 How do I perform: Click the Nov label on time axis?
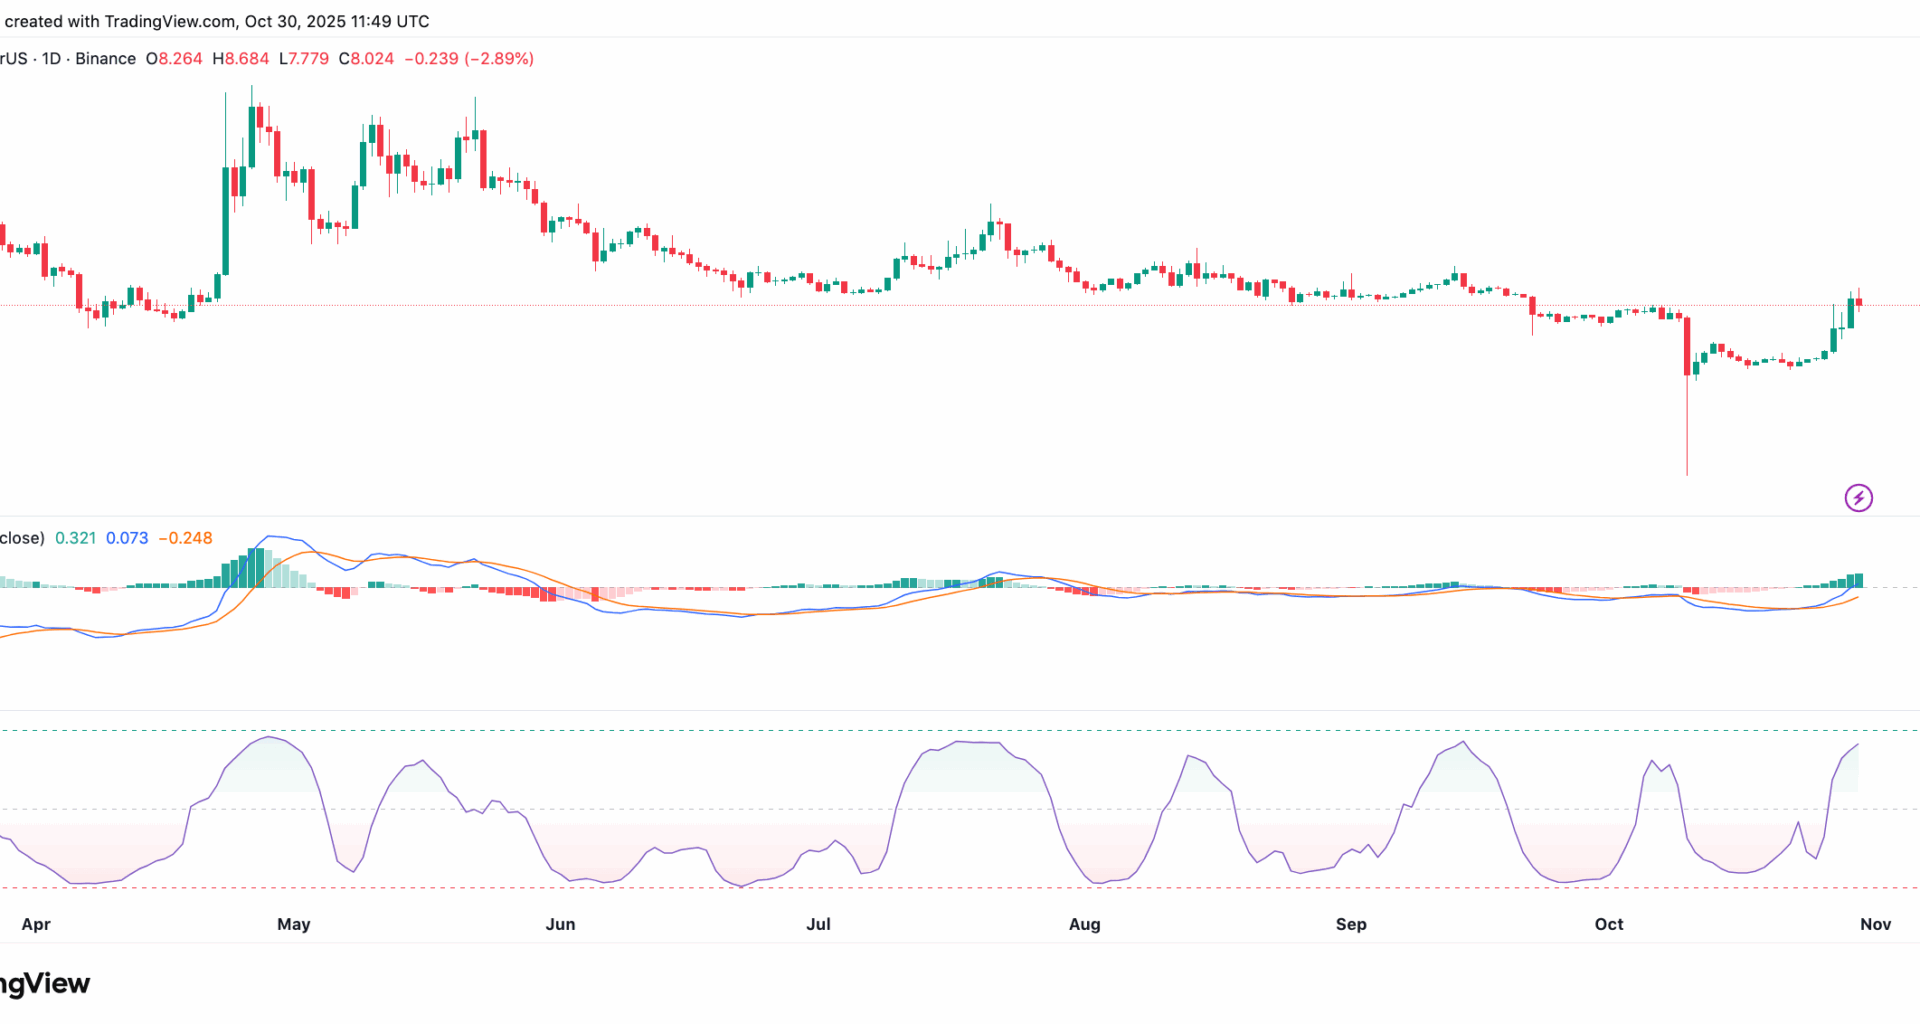click(1875, 924)
